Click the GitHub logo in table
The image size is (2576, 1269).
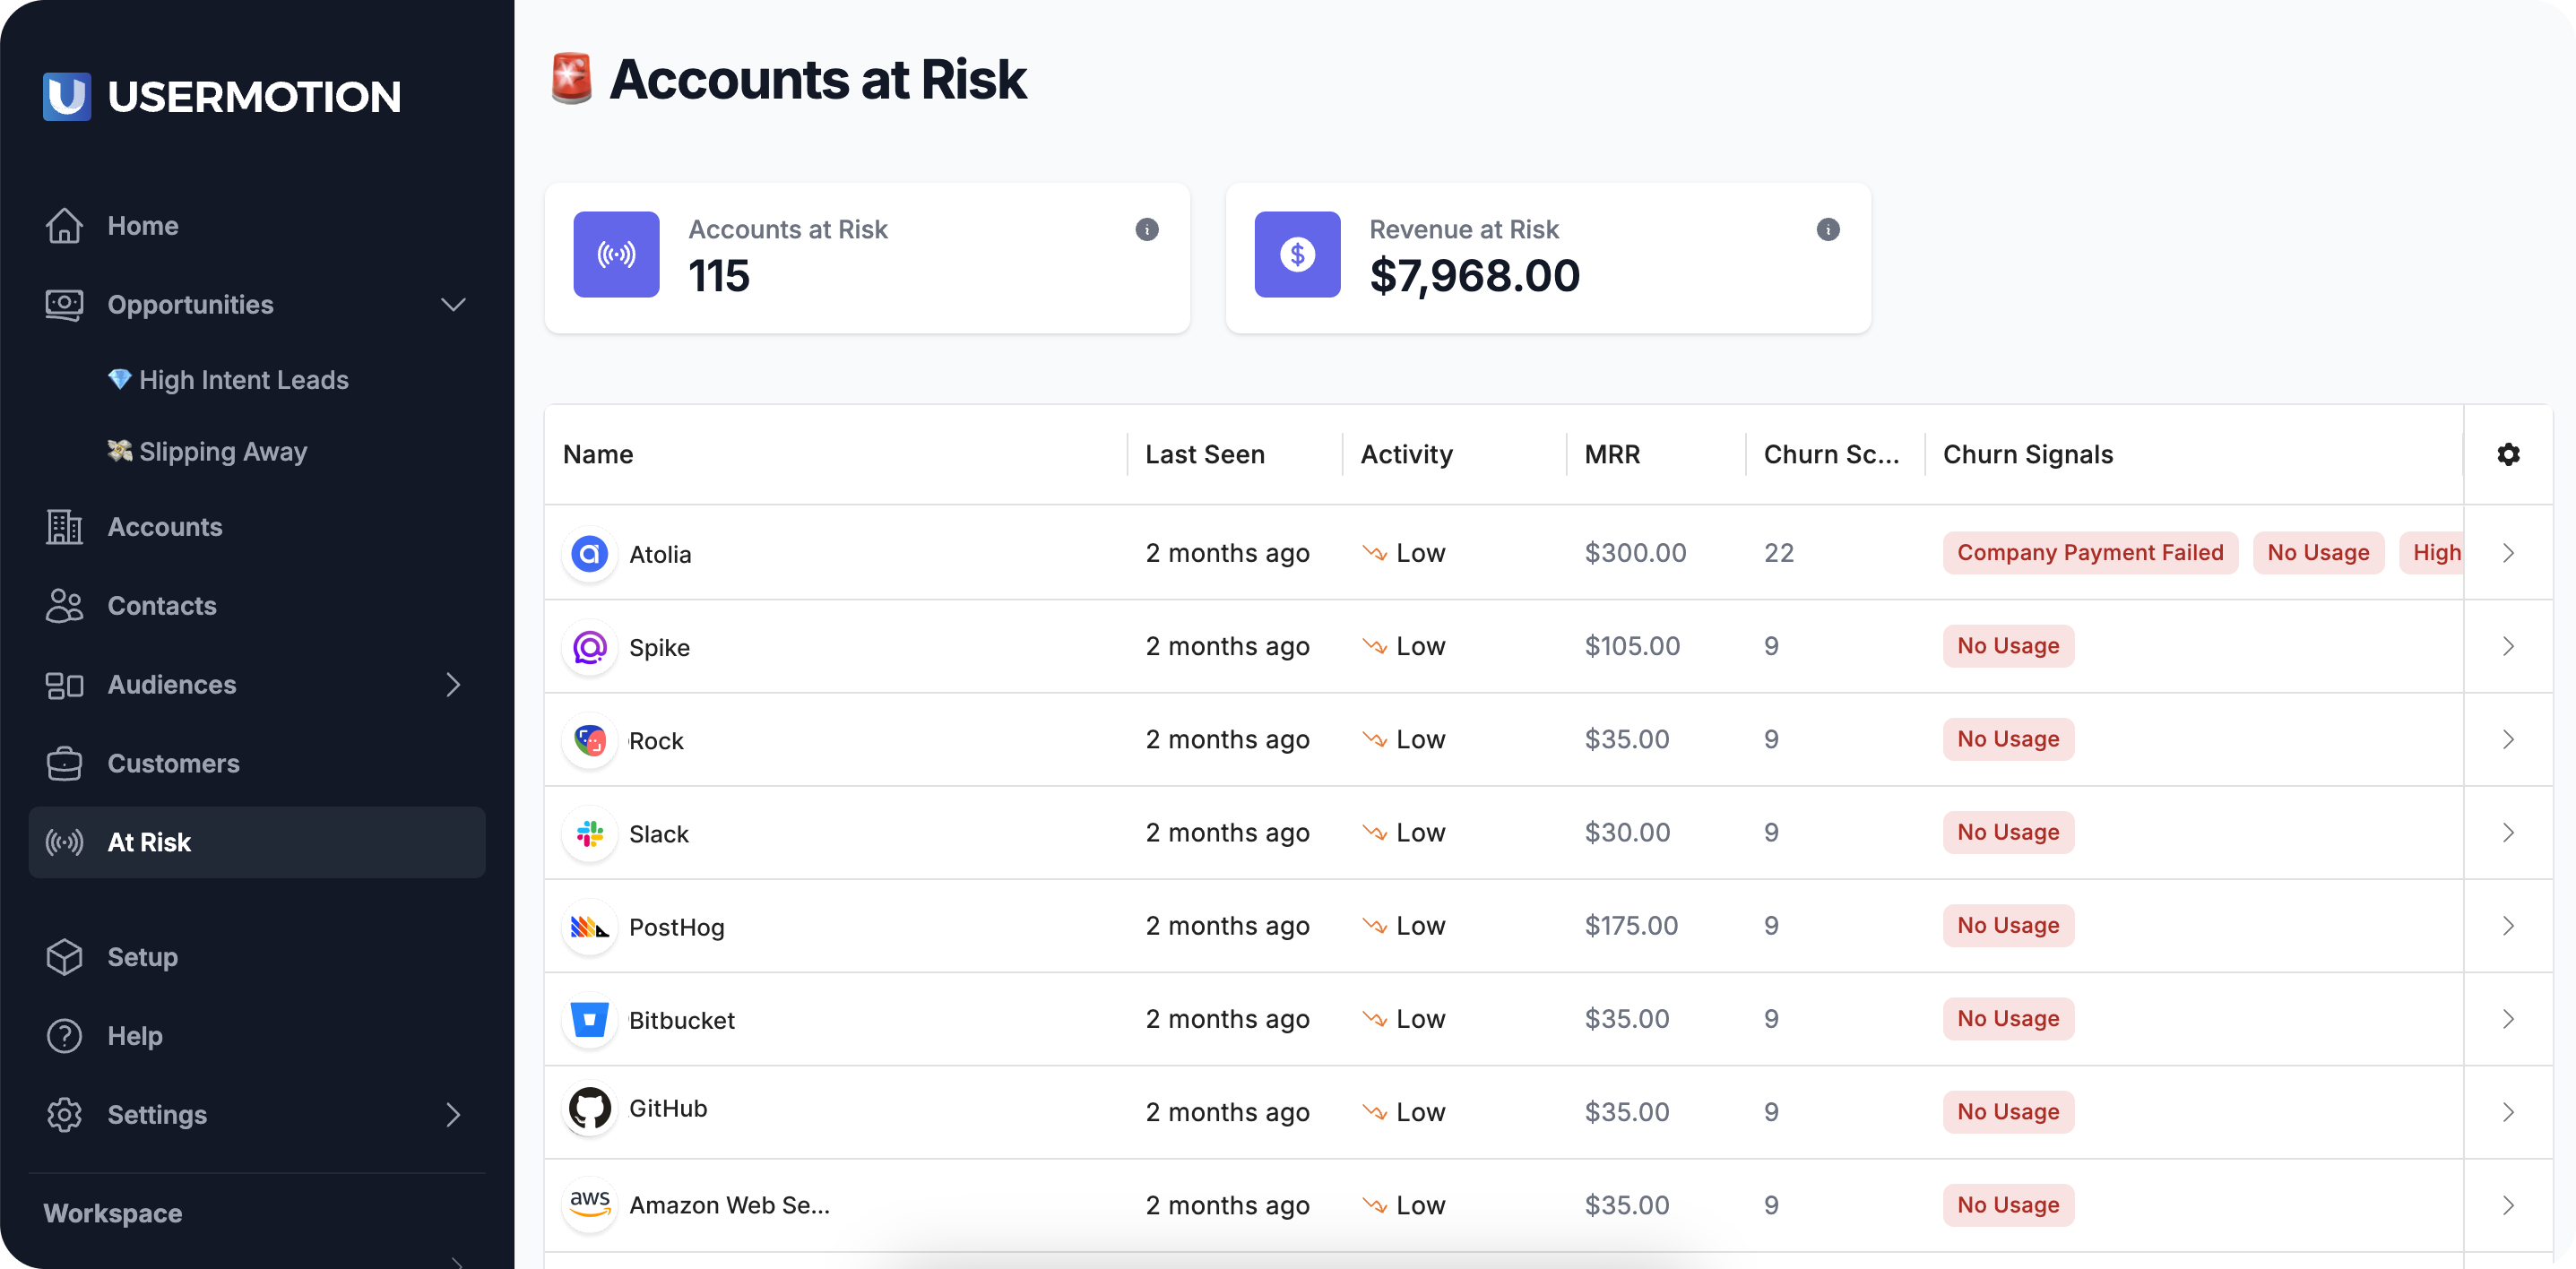[x=590, y=1109]
